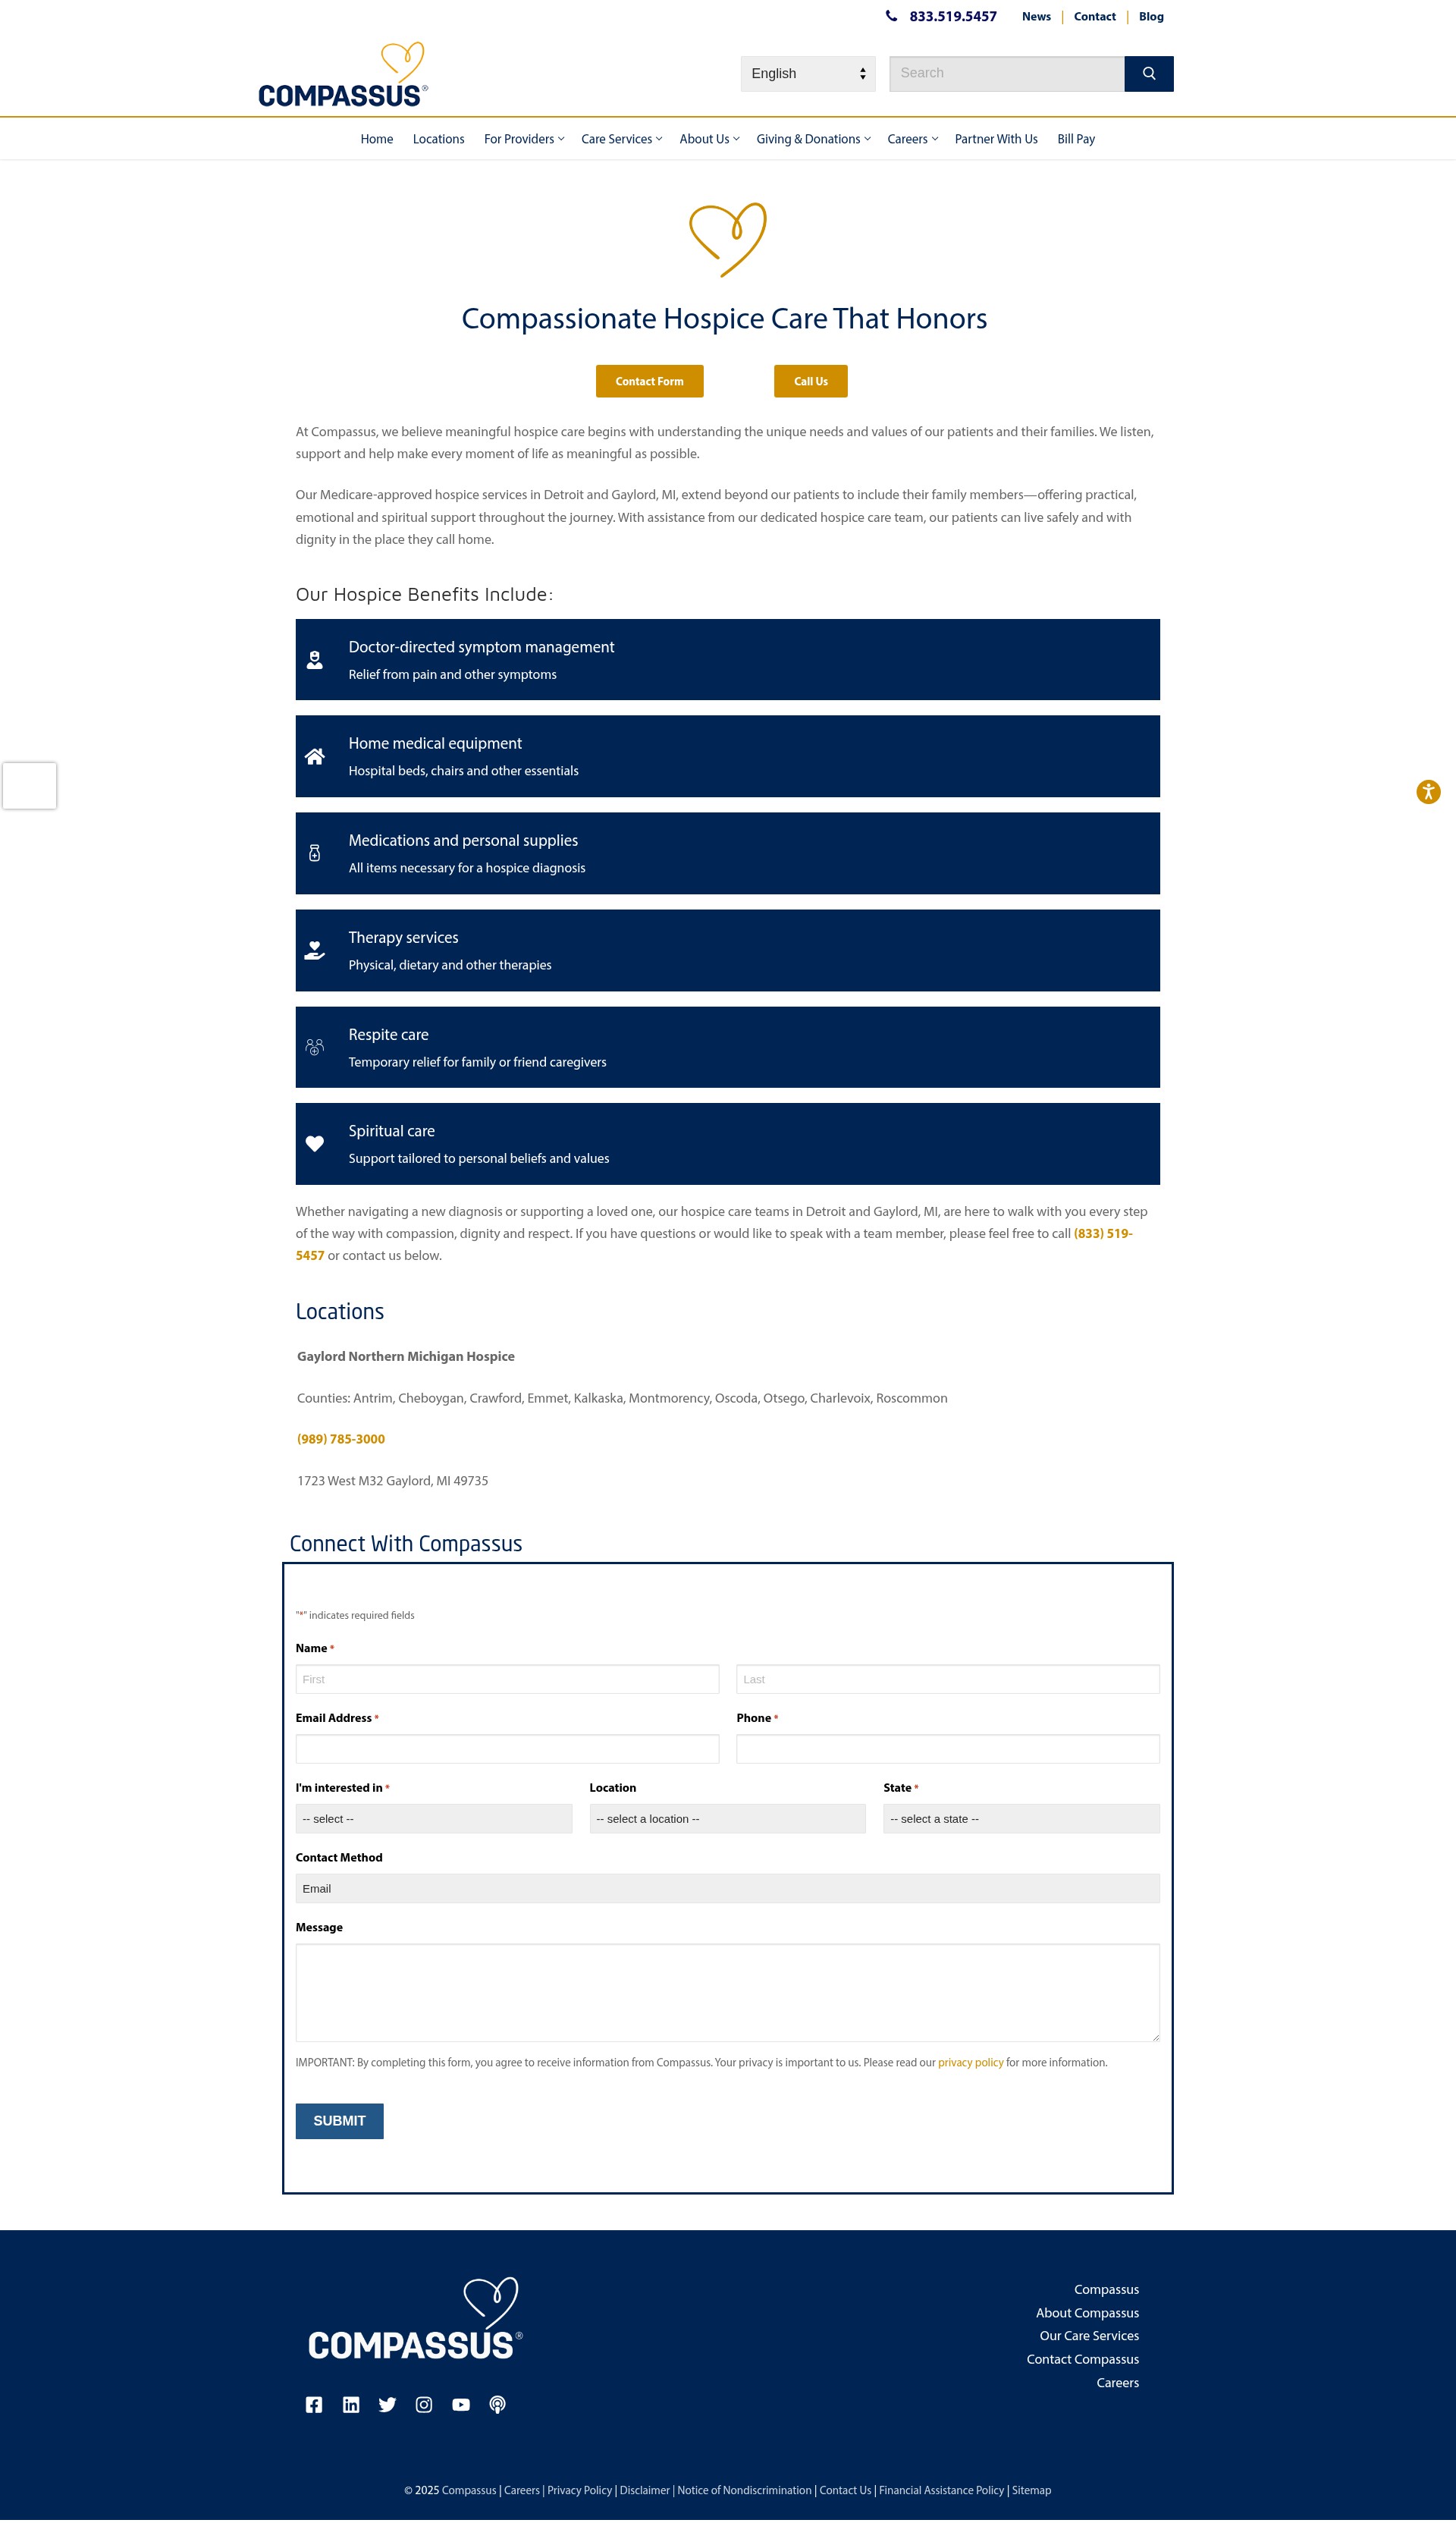Click the Last name field

tap(948, 1679)
